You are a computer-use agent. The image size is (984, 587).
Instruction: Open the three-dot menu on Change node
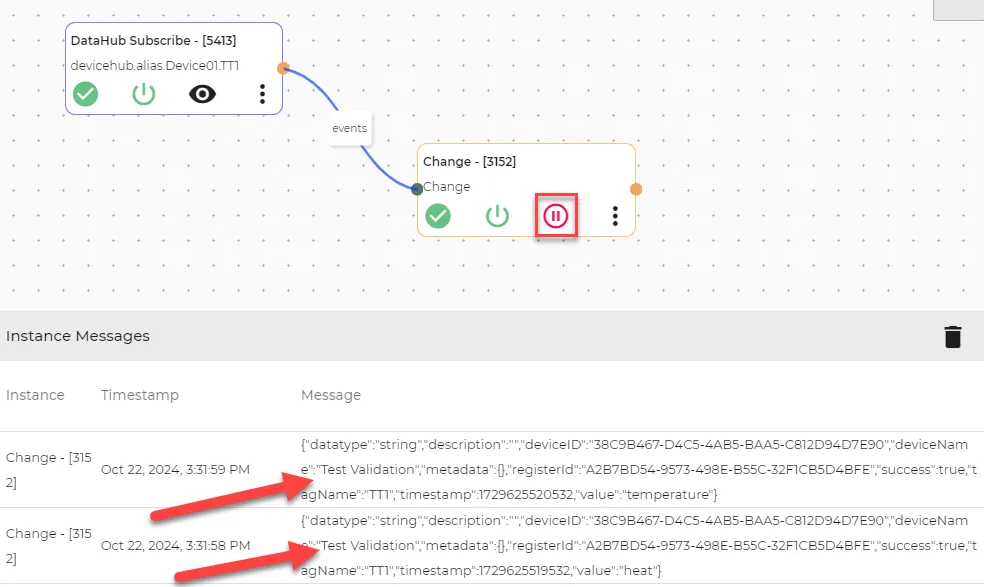coord(615,216)
